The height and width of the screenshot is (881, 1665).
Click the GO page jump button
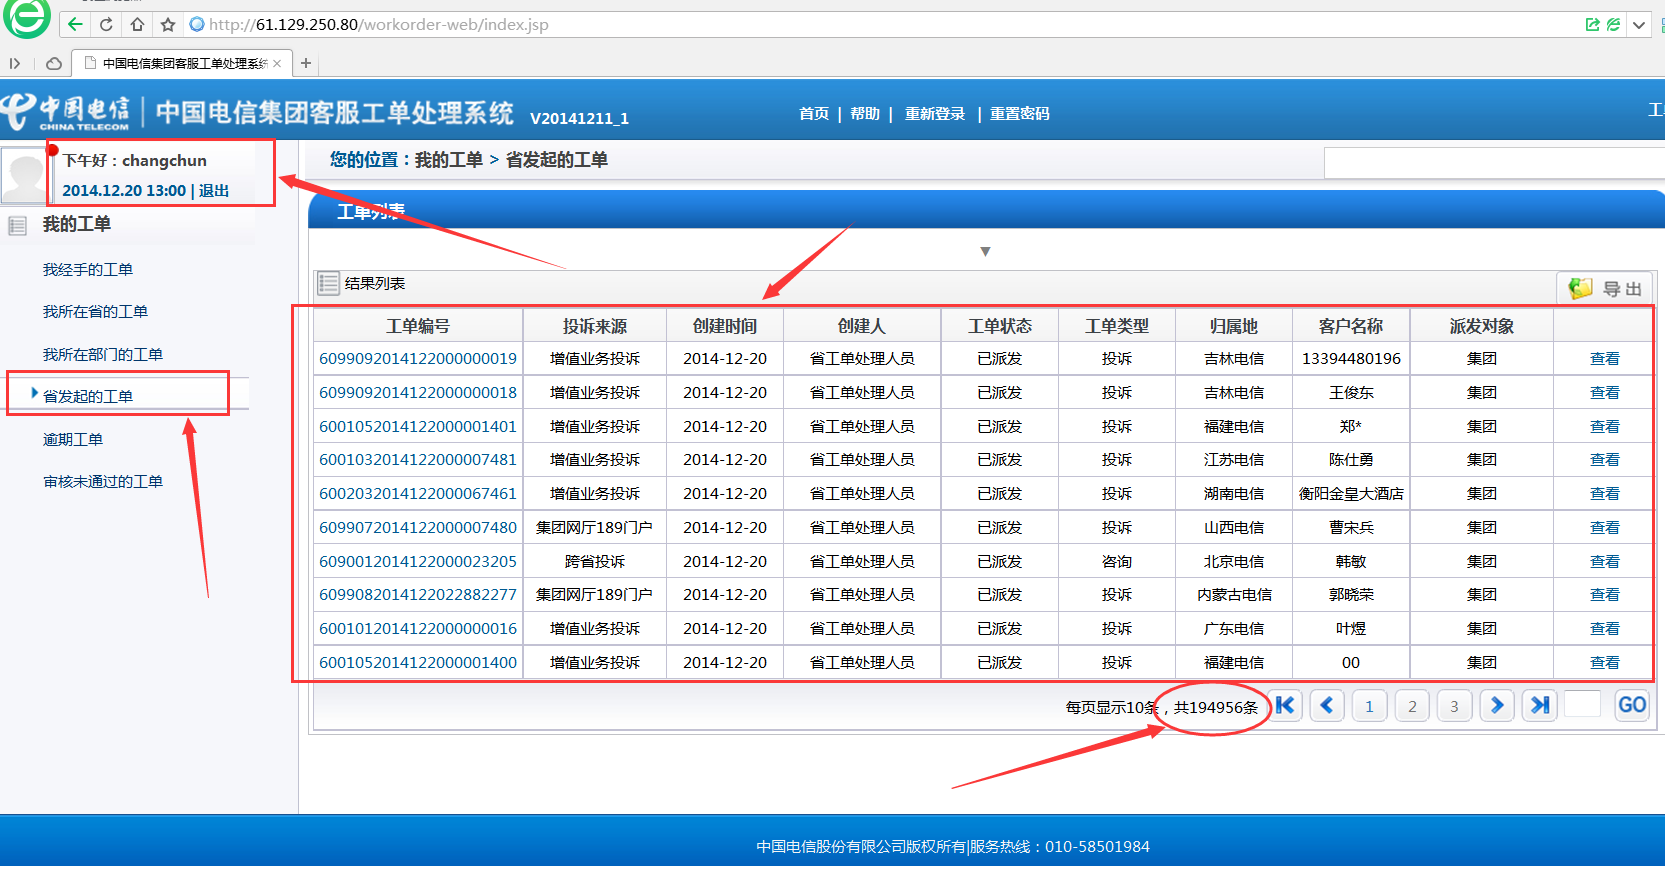(1632, 705)
